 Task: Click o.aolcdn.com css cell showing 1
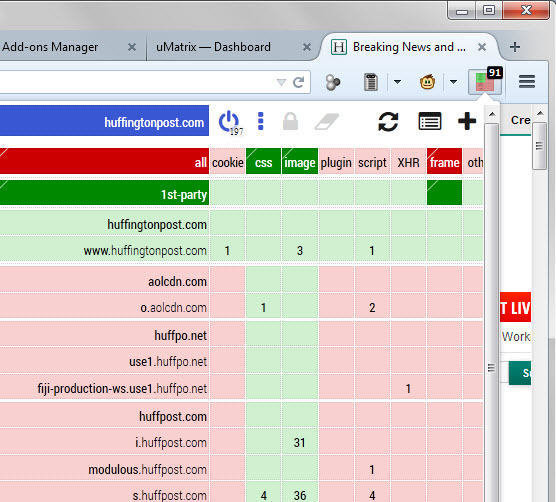pos(263,306)
